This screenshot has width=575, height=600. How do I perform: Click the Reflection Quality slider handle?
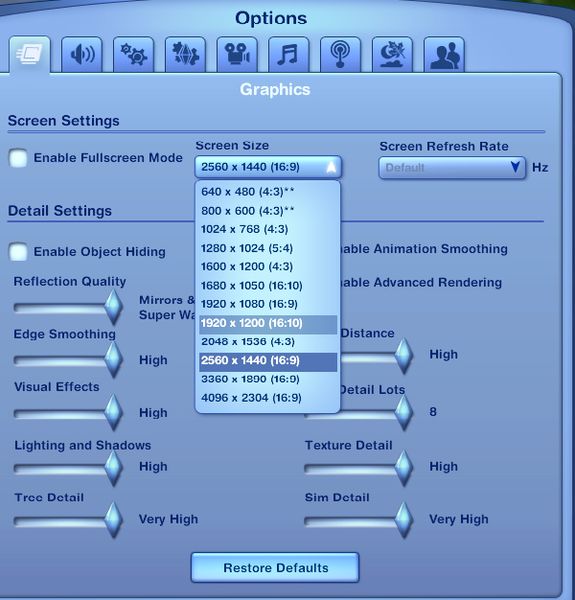pos(113,307)
